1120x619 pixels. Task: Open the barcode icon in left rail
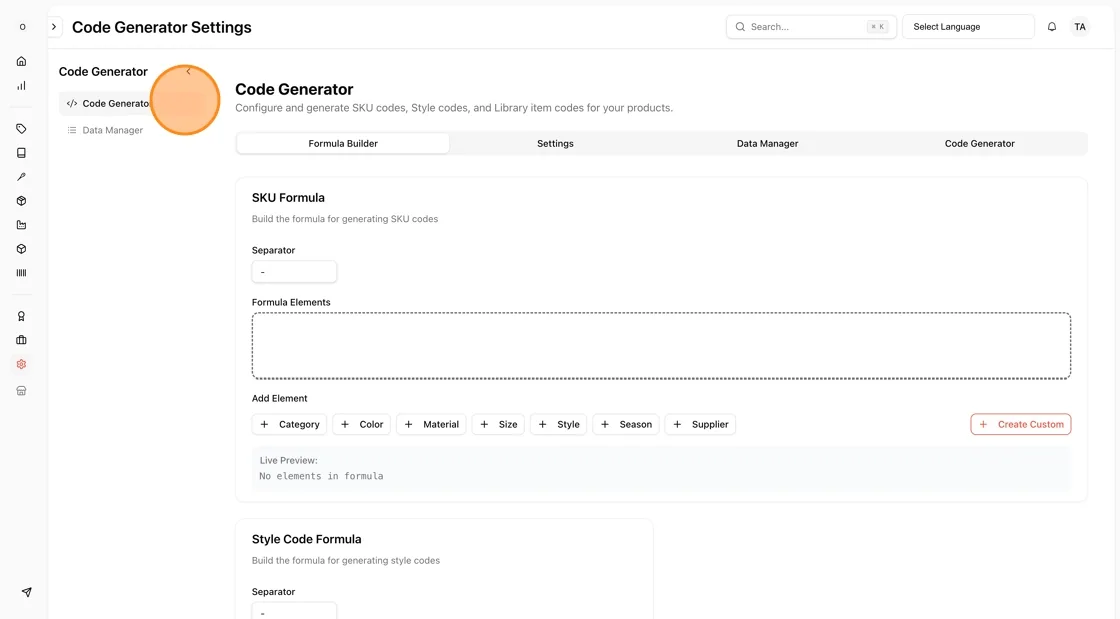pyautogui.click(x=21, y=273)
